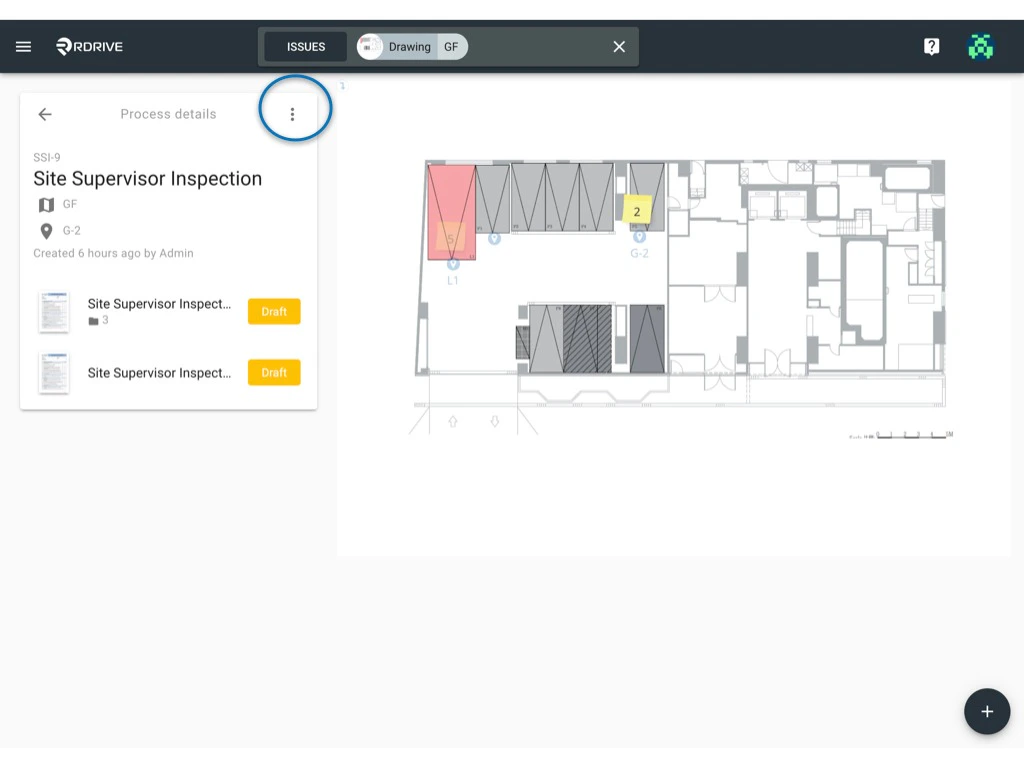Open second Site Supervisor Inspect document thumbnail

[54, 374]
